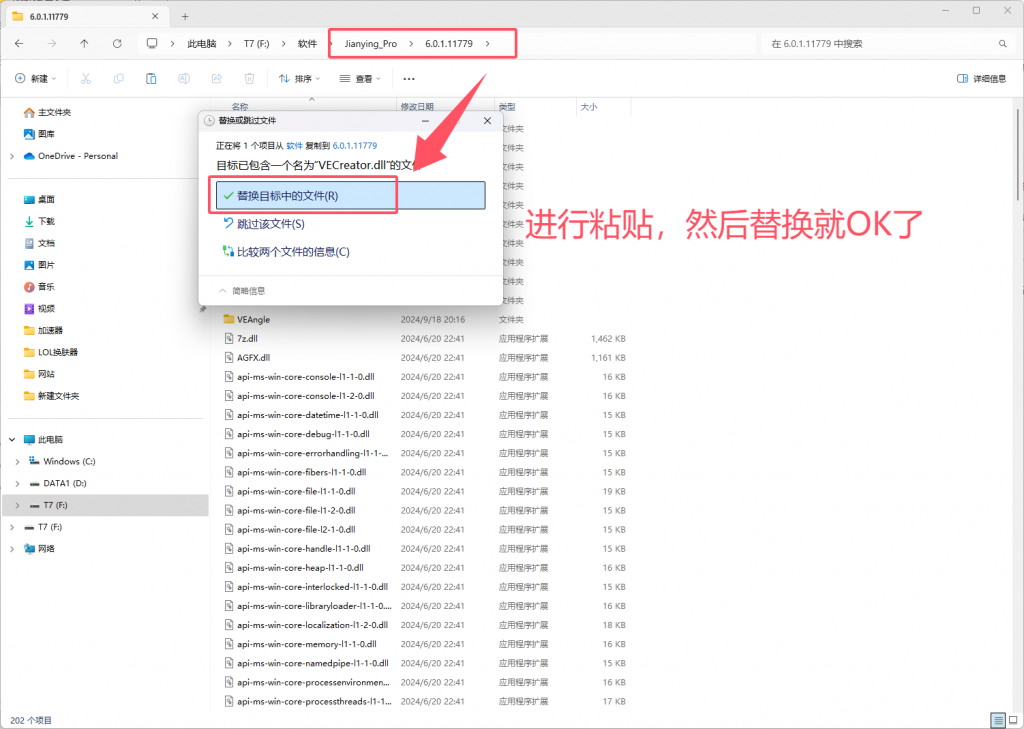Open the 图片 quick access folder
This screenshot has height=729, width=1024.
point(39,265)
